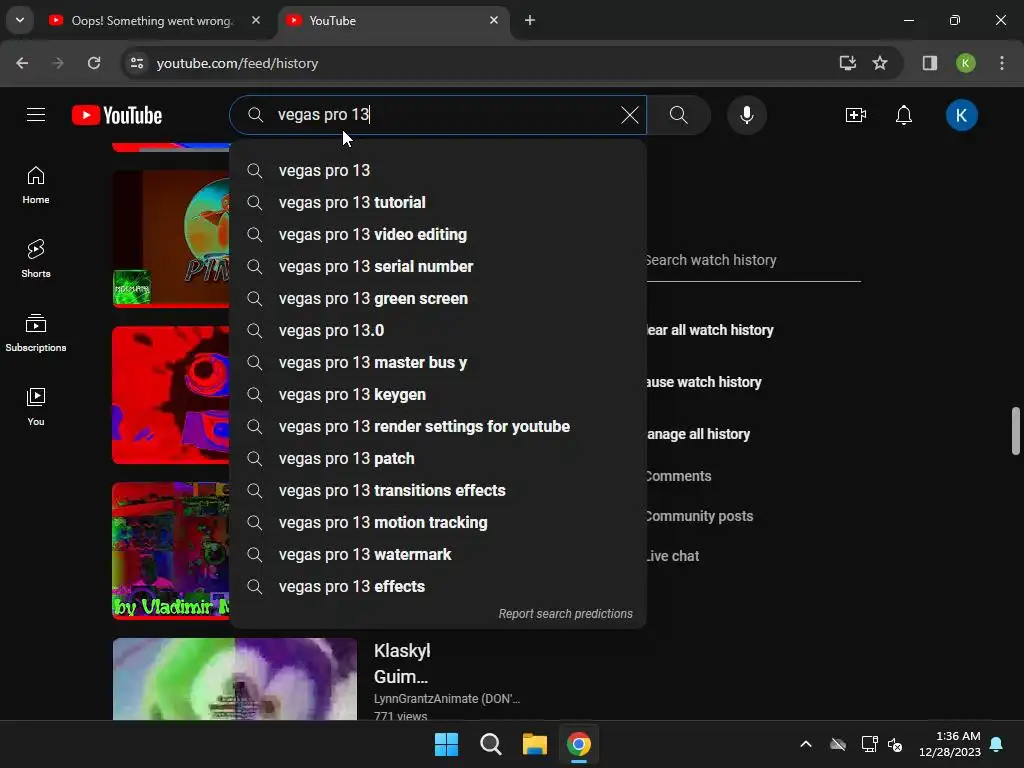Select "vegas pro 13 master bus y"

click(438, 362)
